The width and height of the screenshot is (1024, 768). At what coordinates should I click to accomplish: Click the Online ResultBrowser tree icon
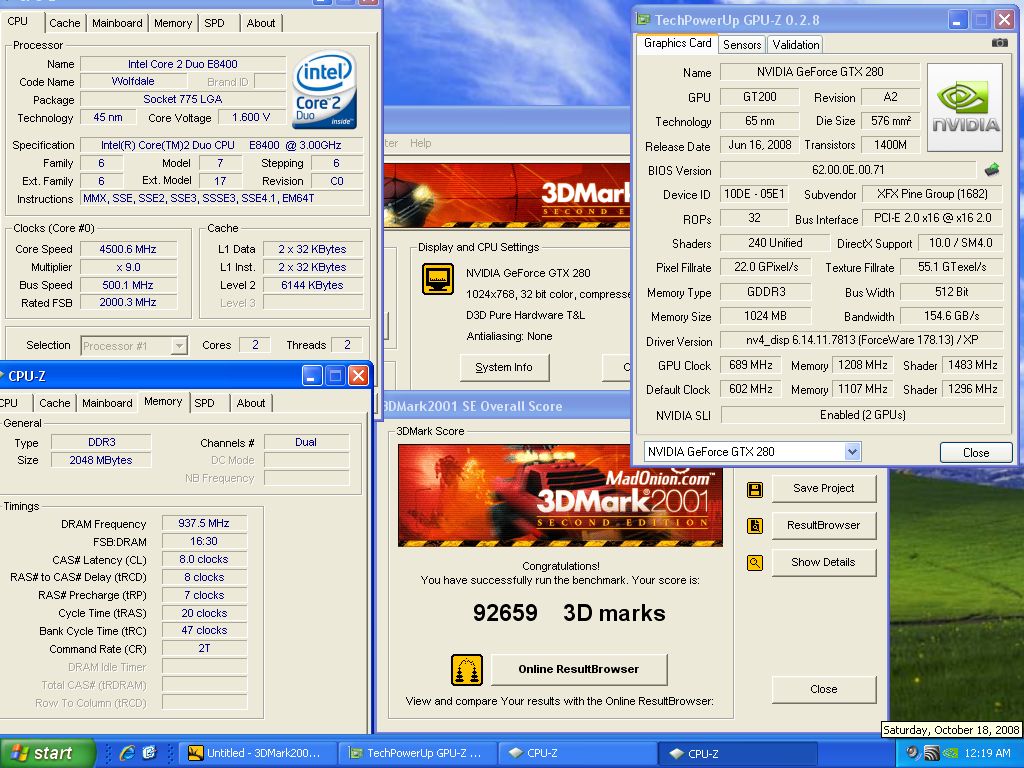467,670
